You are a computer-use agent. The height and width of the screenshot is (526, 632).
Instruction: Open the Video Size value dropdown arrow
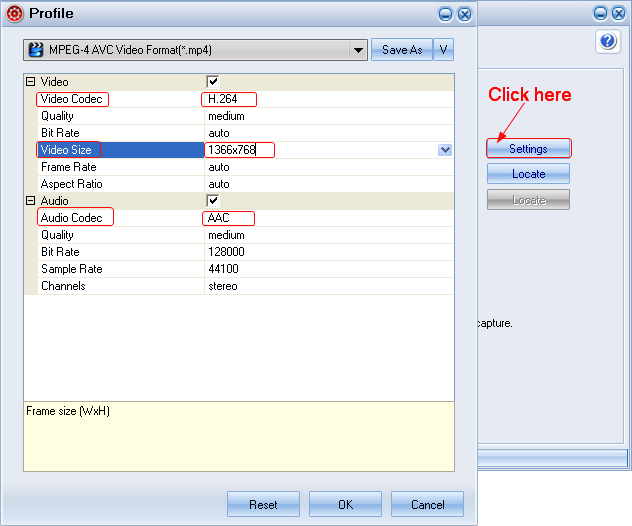(x=445, y=150)
